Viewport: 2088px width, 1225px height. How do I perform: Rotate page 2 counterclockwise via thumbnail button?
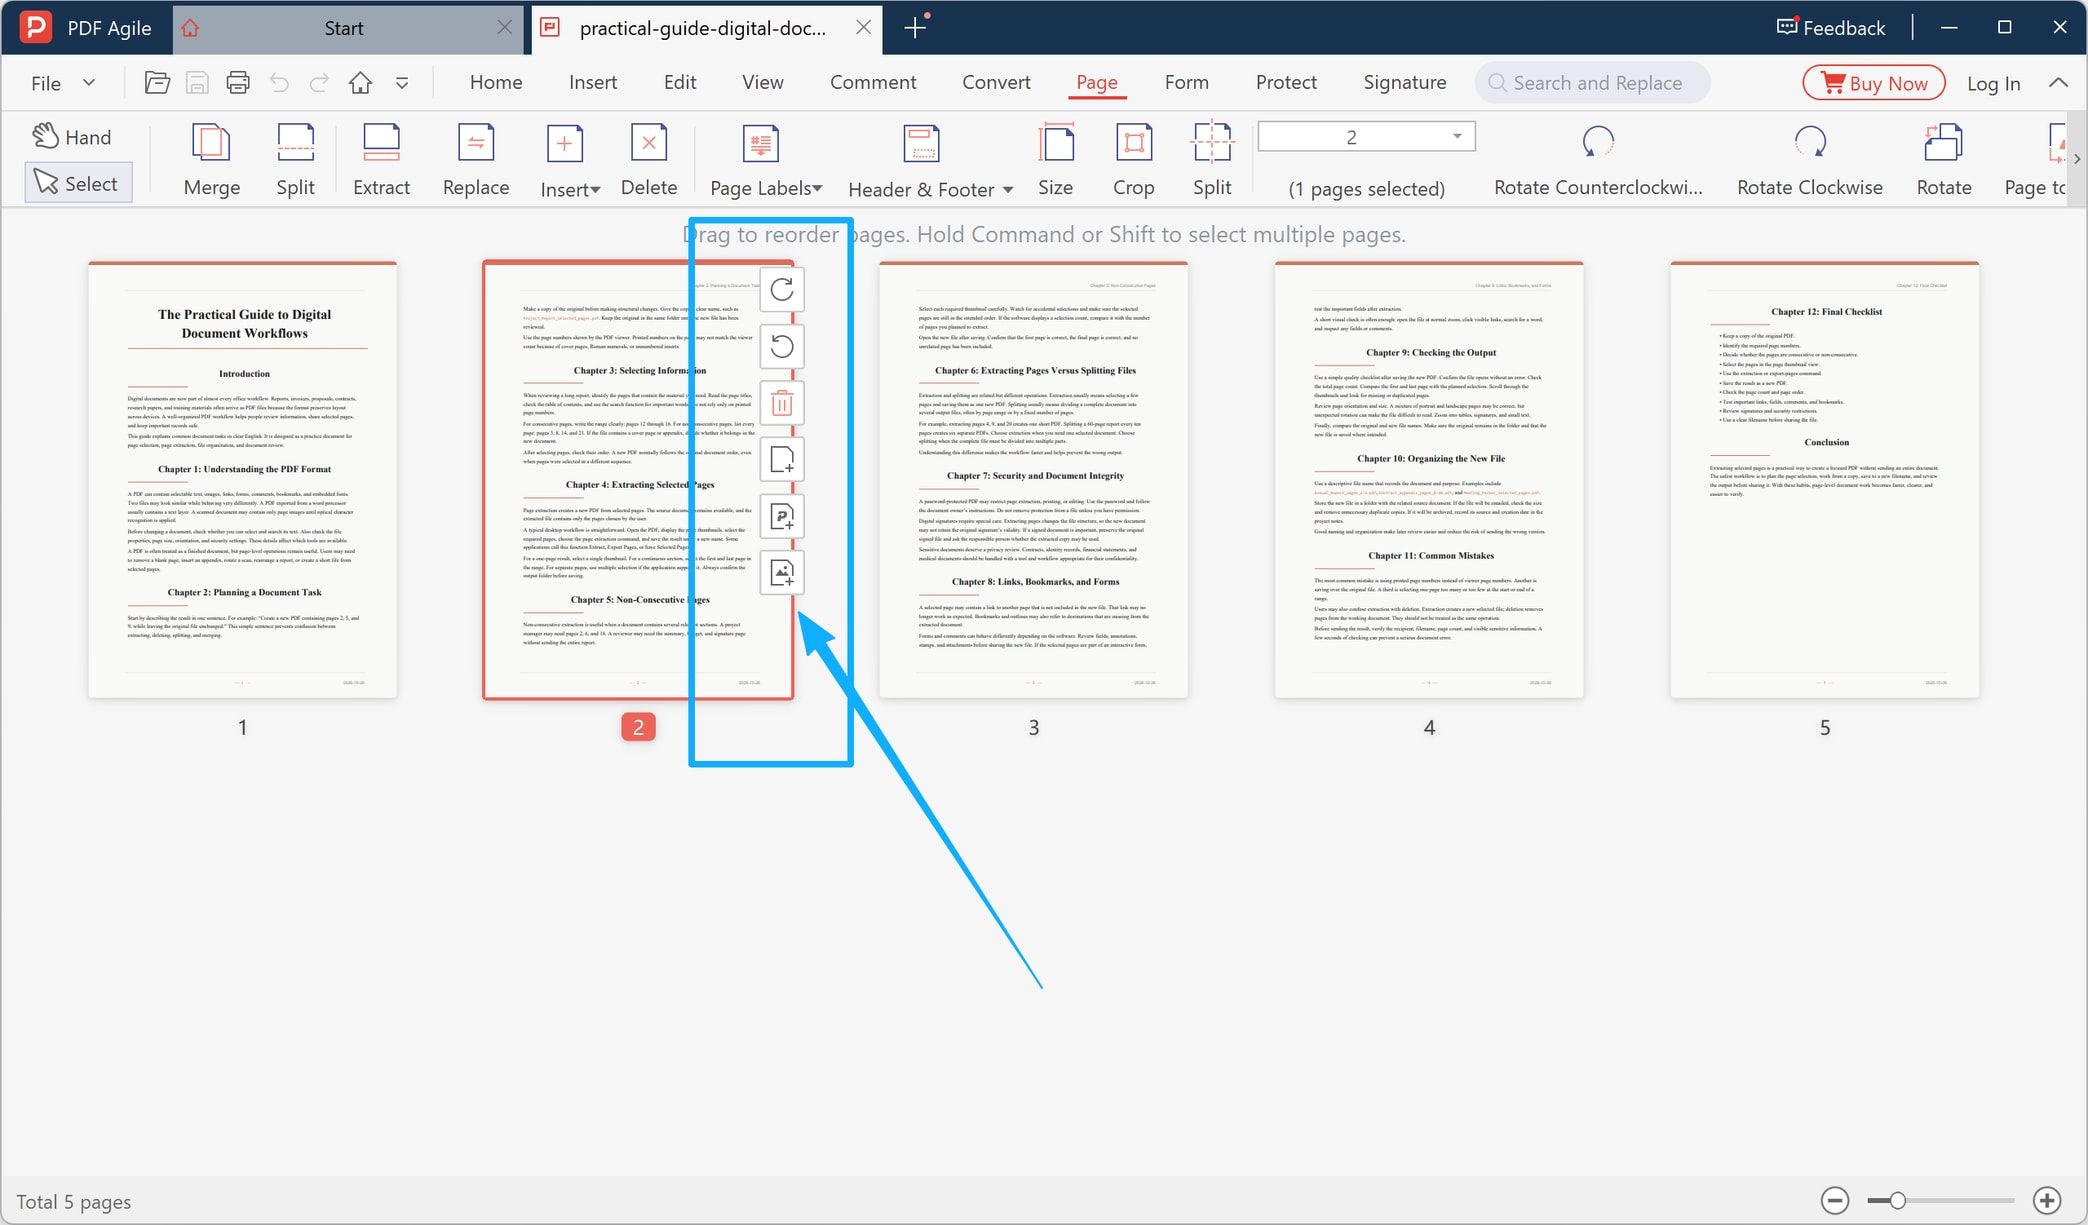(782, 347)
